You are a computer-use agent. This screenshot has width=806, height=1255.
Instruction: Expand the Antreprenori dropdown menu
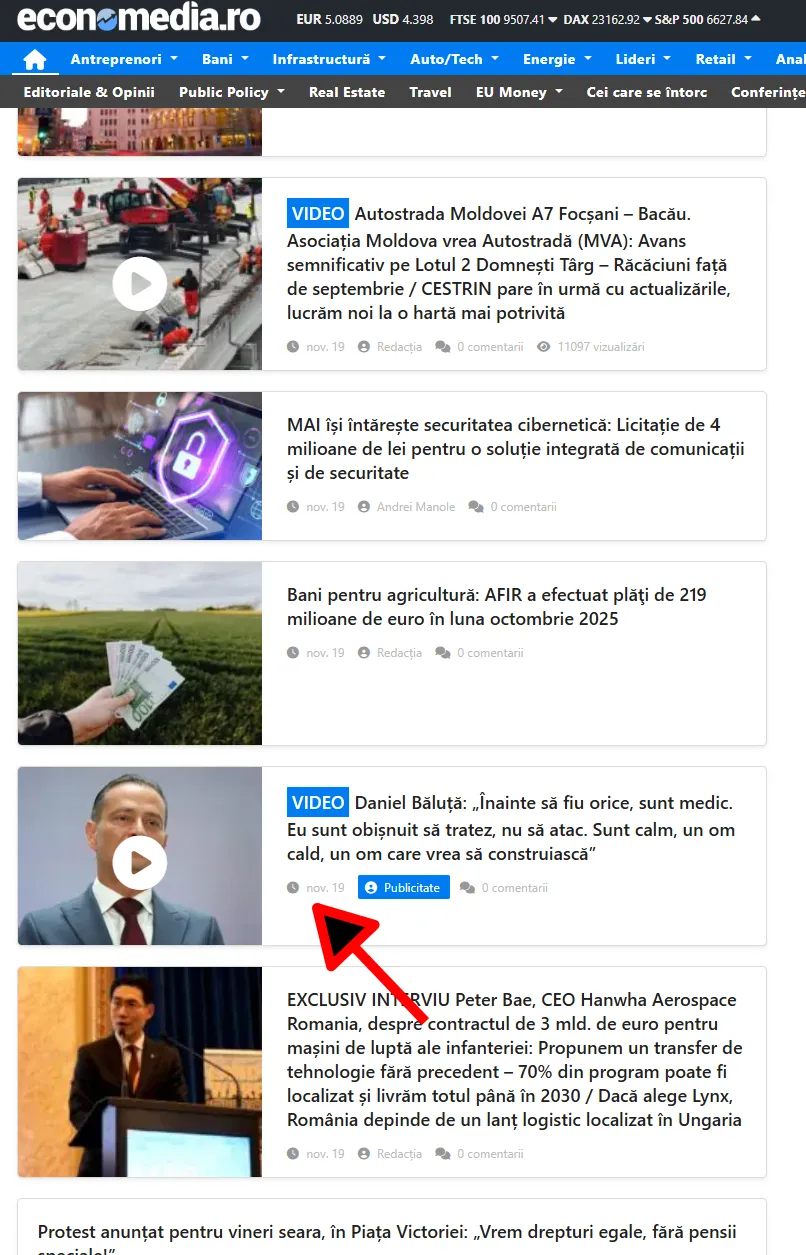click(124, 59)
